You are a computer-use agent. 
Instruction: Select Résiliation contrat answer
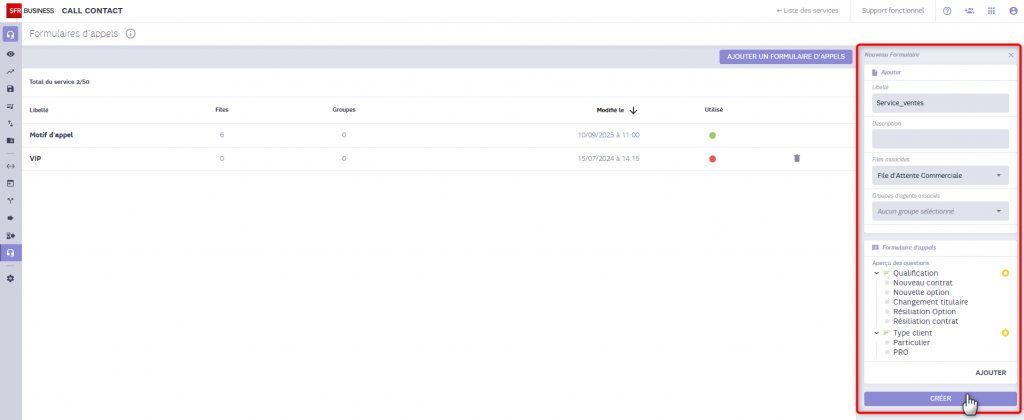tap(925, 321)
